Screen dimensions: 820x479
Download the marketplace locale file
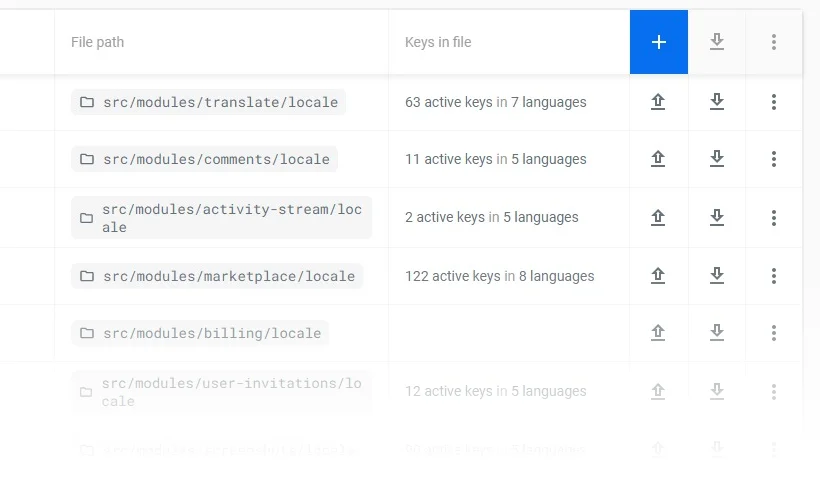point(716,276)
